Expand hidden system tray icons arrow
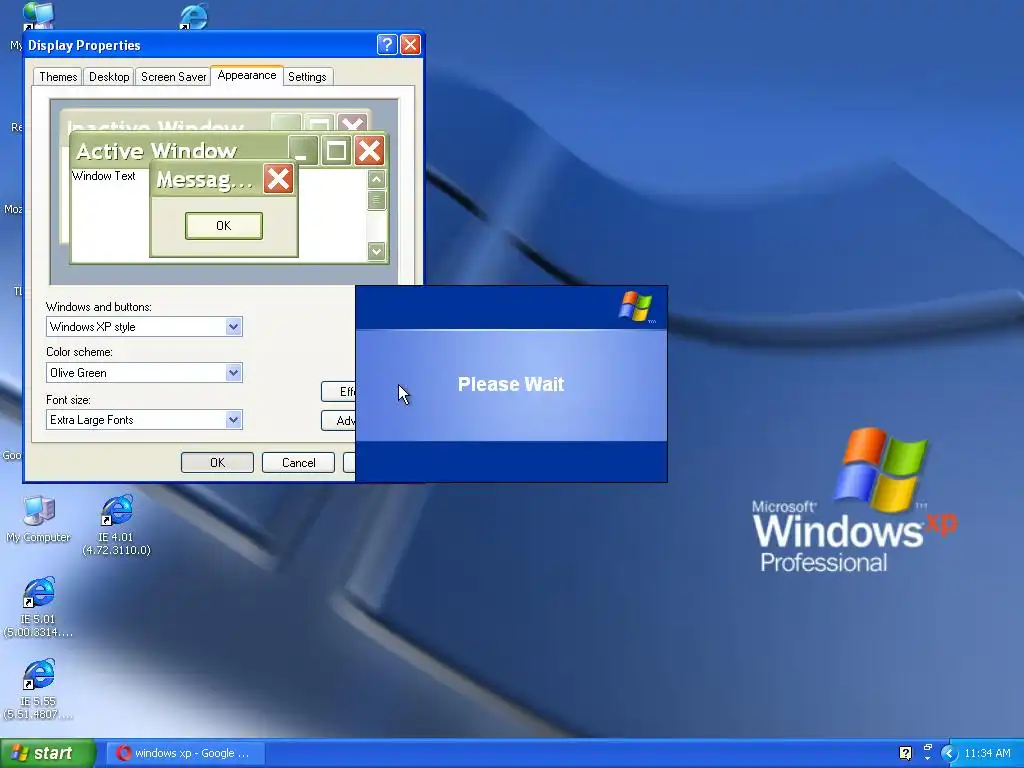Viewport: 1024px width, 768px height. click(x=950, y=753)
